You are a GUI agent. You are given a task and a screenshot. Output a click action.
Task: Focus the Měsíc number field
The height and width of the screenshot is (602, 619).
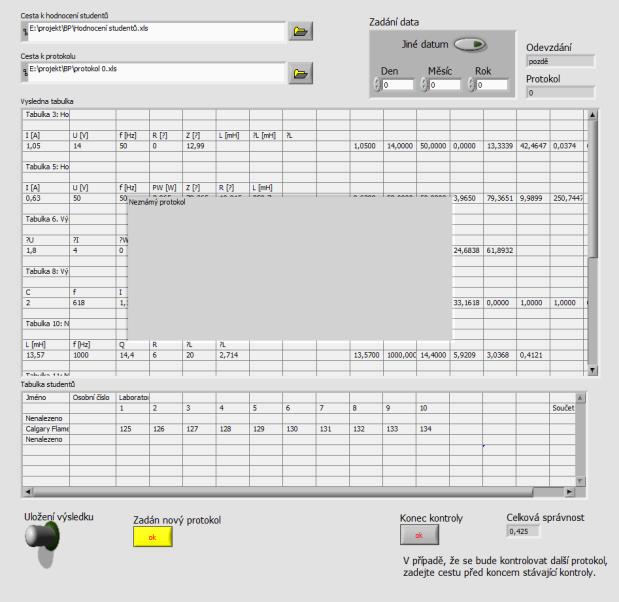(x=445, y=85)
